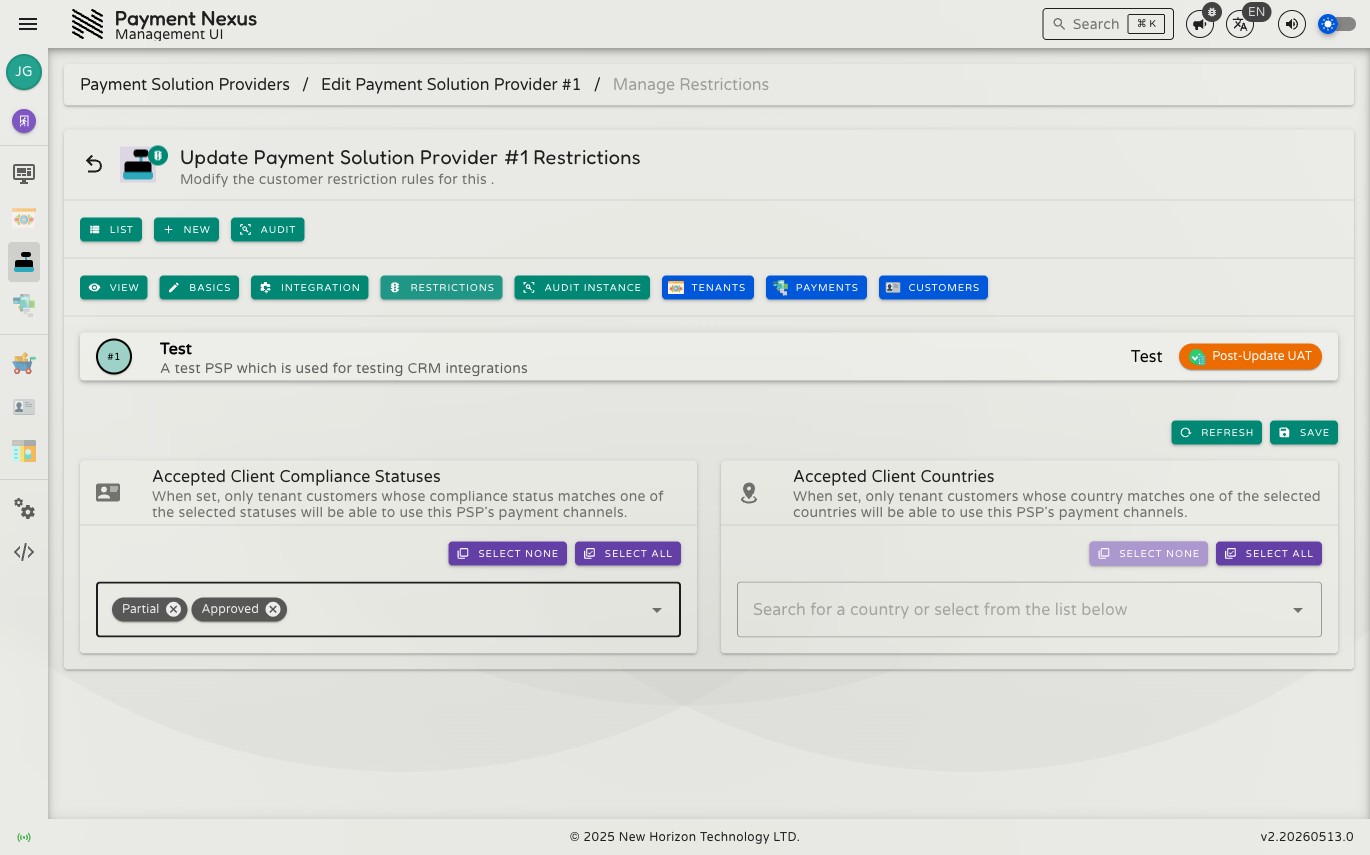Click the Accepted Client Countries heading

pyautogui.click(x=894, y=476)
